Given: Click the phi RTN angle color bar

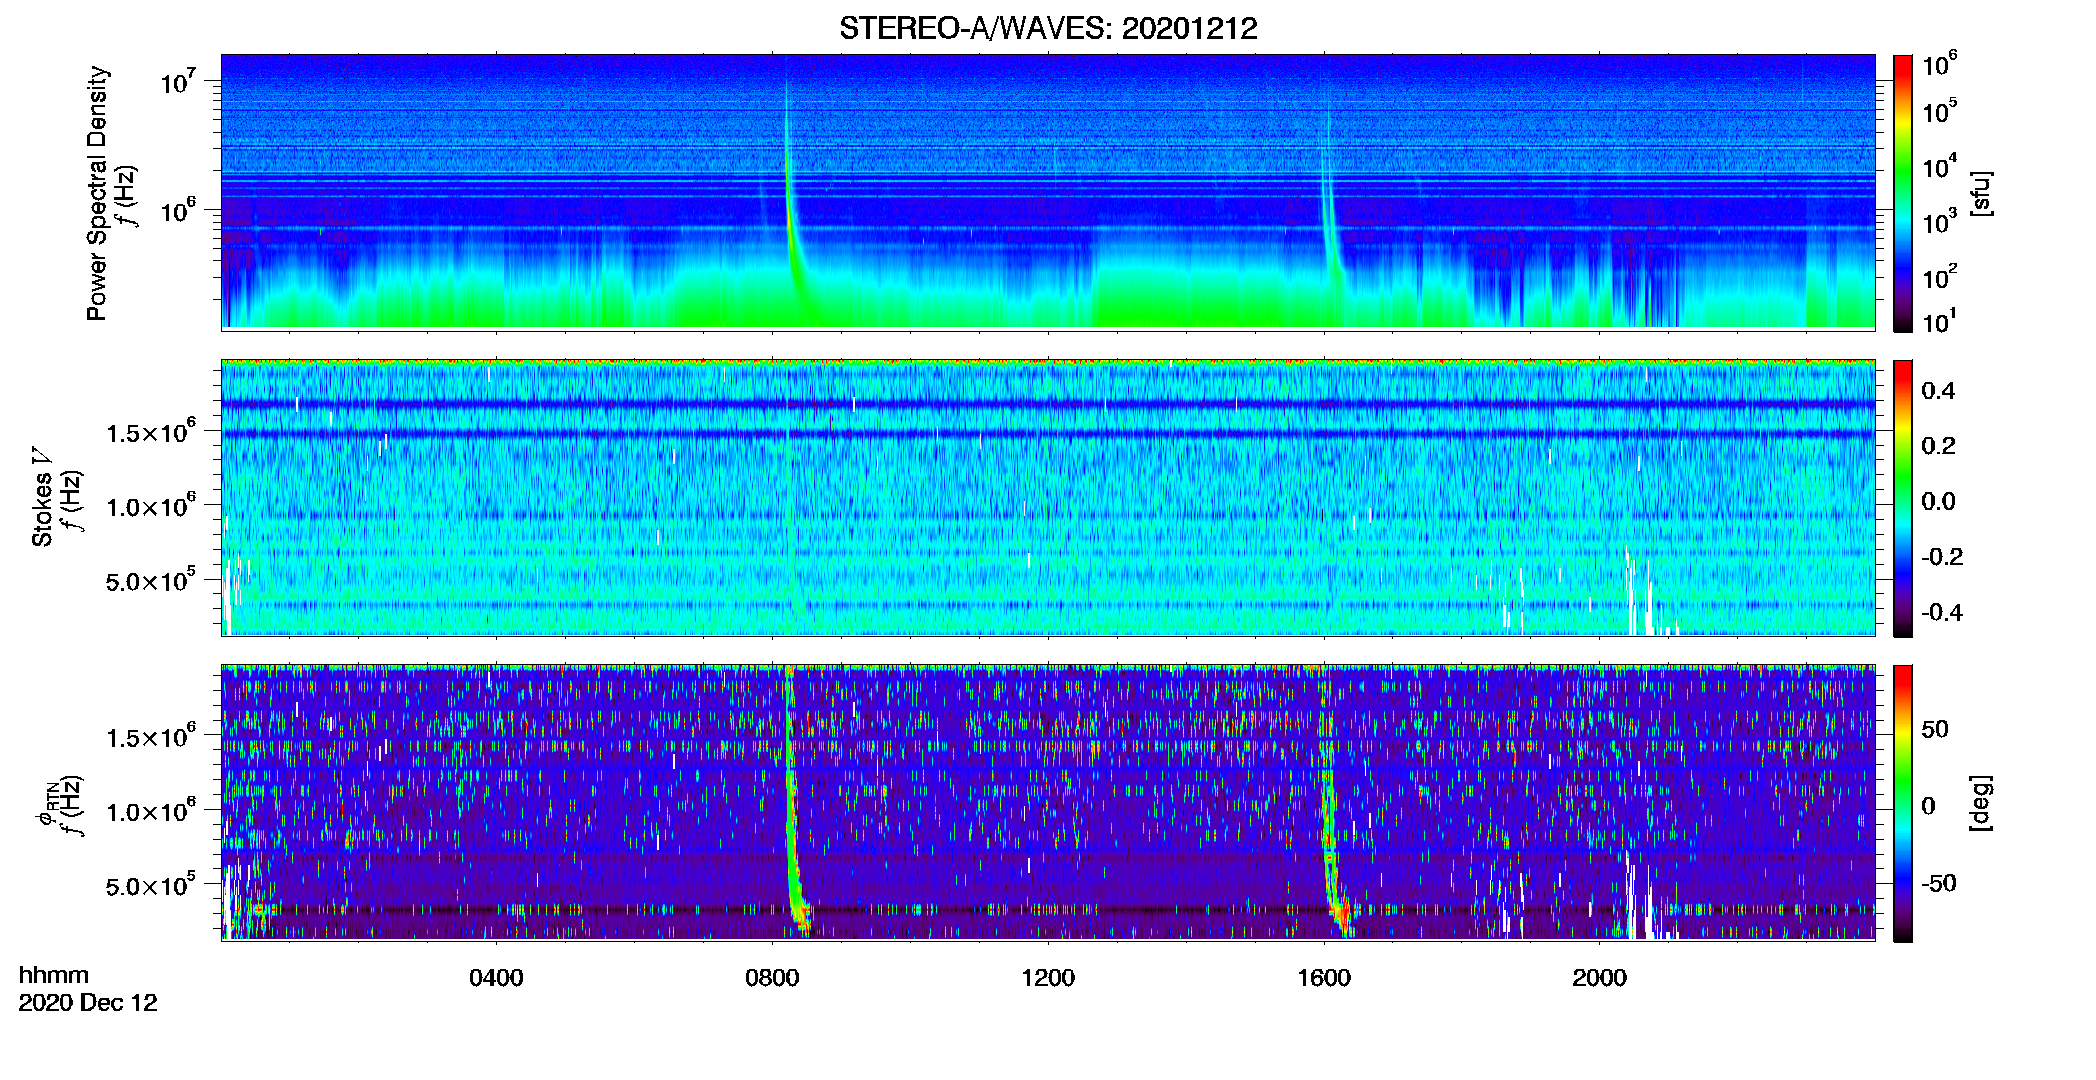Looking at the screenshot, I should (1903, 803).
